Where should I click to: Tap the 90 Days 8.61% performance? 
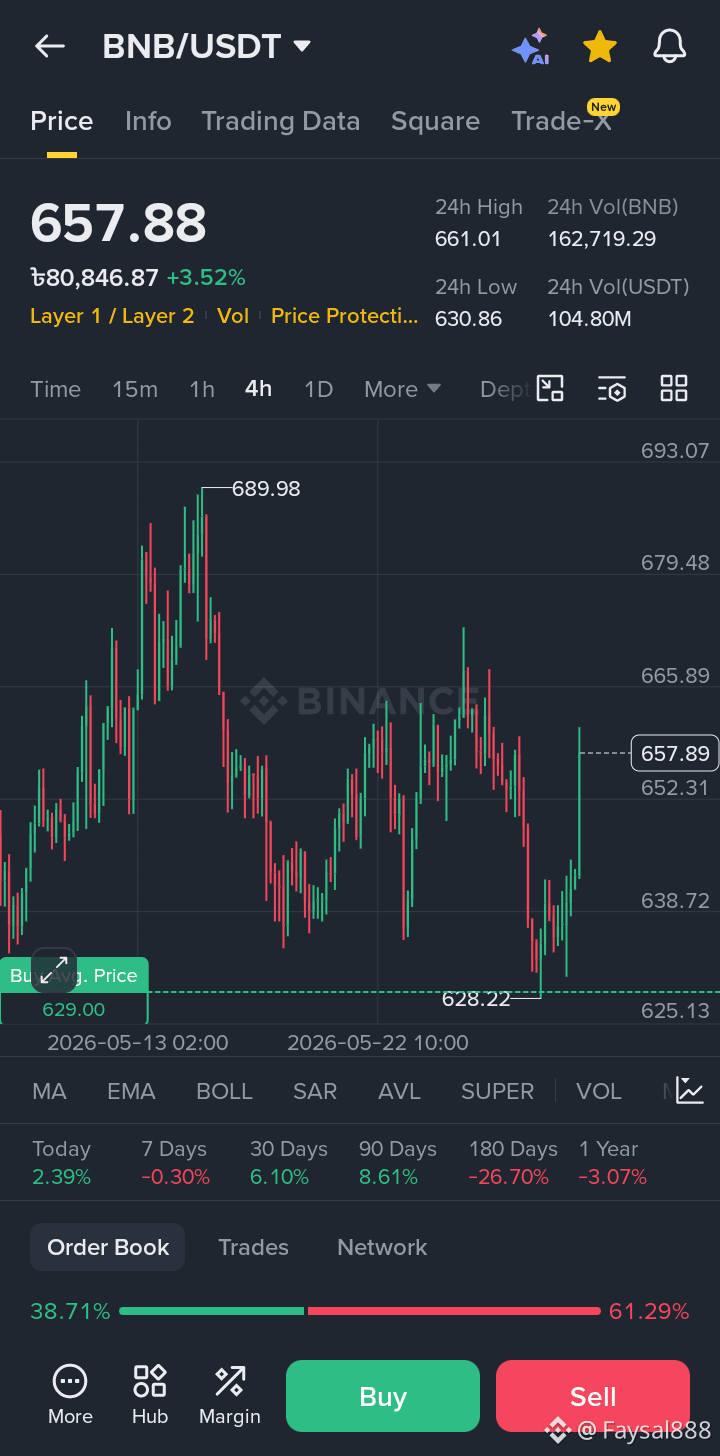(398, 1163)
